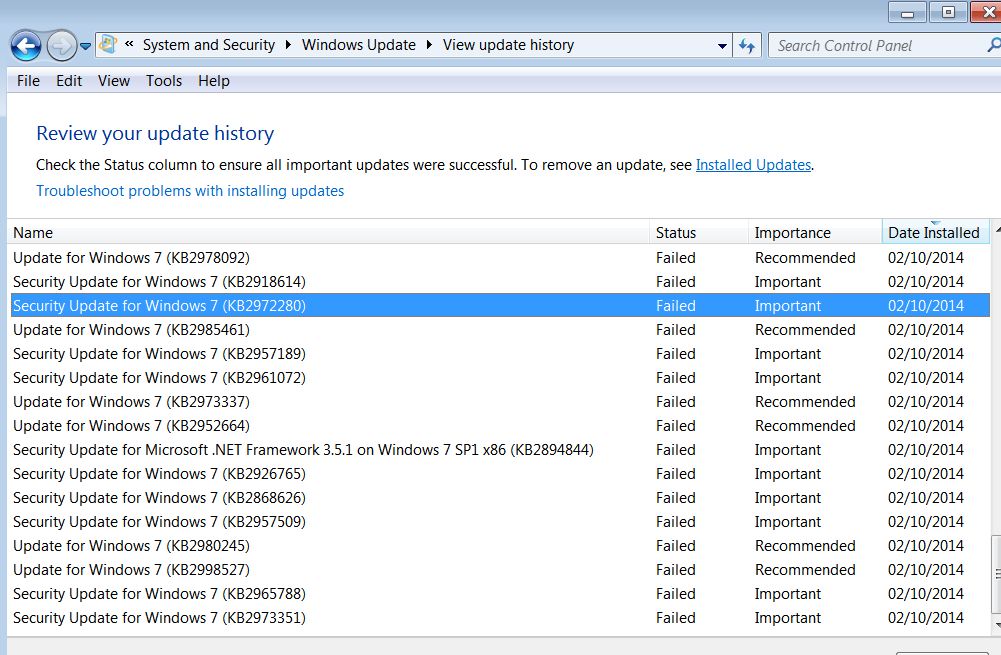Expand the hidden breadcrumb chevron
1001x655 pixels.
tap(129, 45)
